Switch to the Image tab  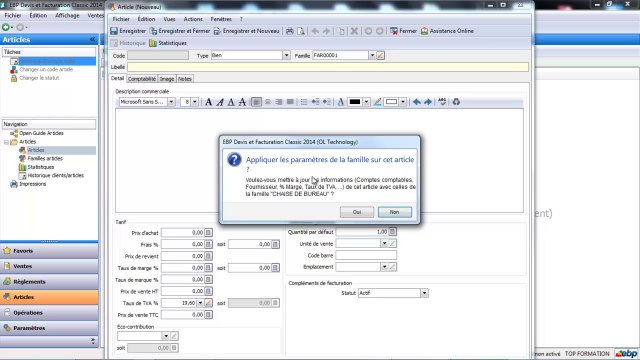click(167, 79)
